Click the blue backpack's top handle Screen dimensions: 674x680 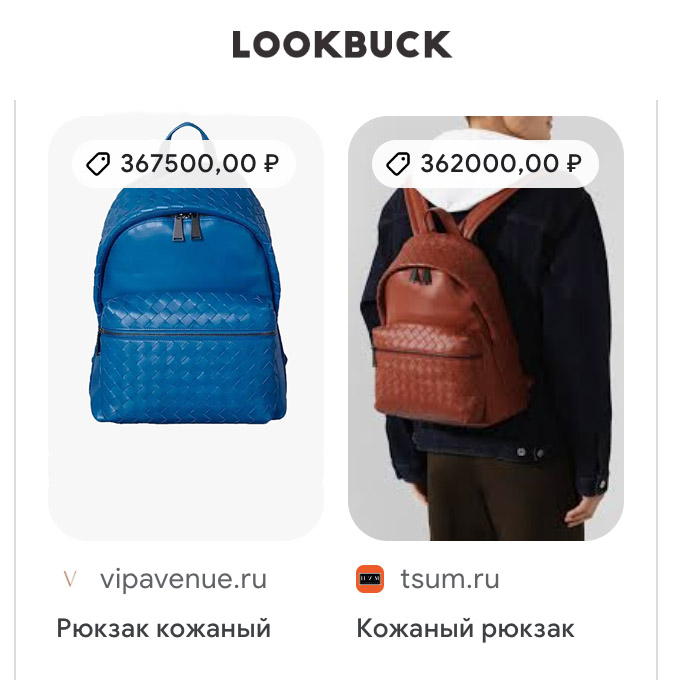pos(187,131)
